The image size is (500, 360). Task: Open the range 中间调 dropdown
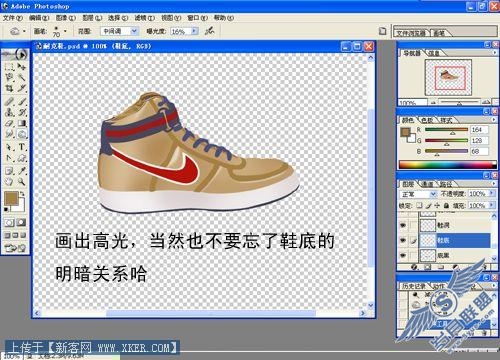[134, 31]
